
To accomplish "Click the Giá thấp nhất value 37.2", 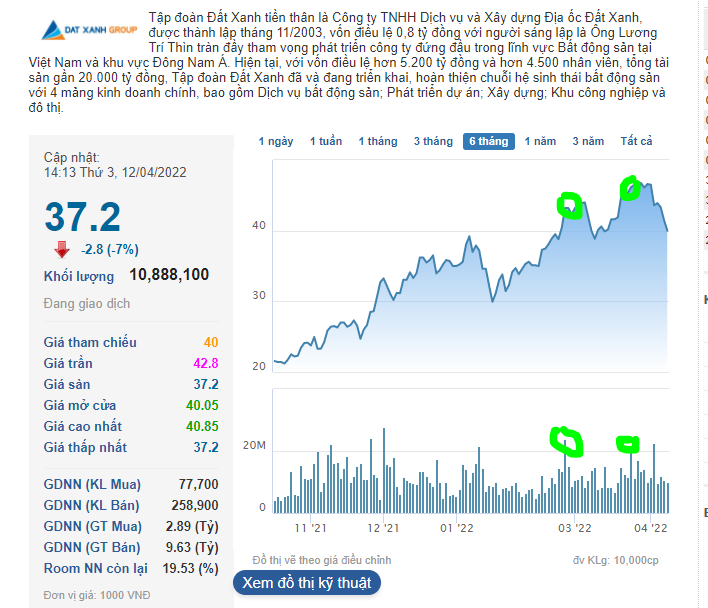I will [206, 447].
